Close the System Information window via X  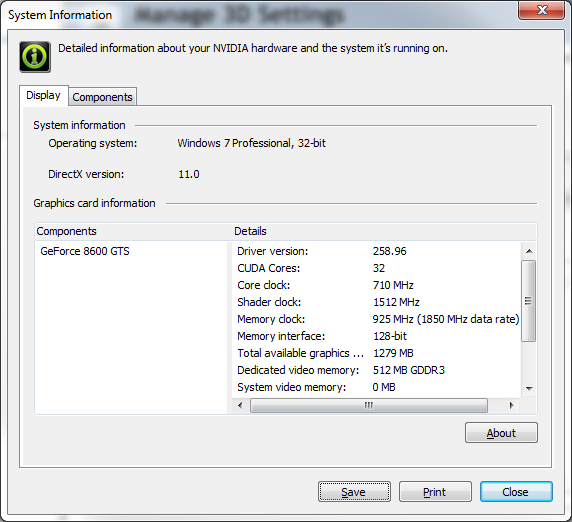(x=541, y=10)
